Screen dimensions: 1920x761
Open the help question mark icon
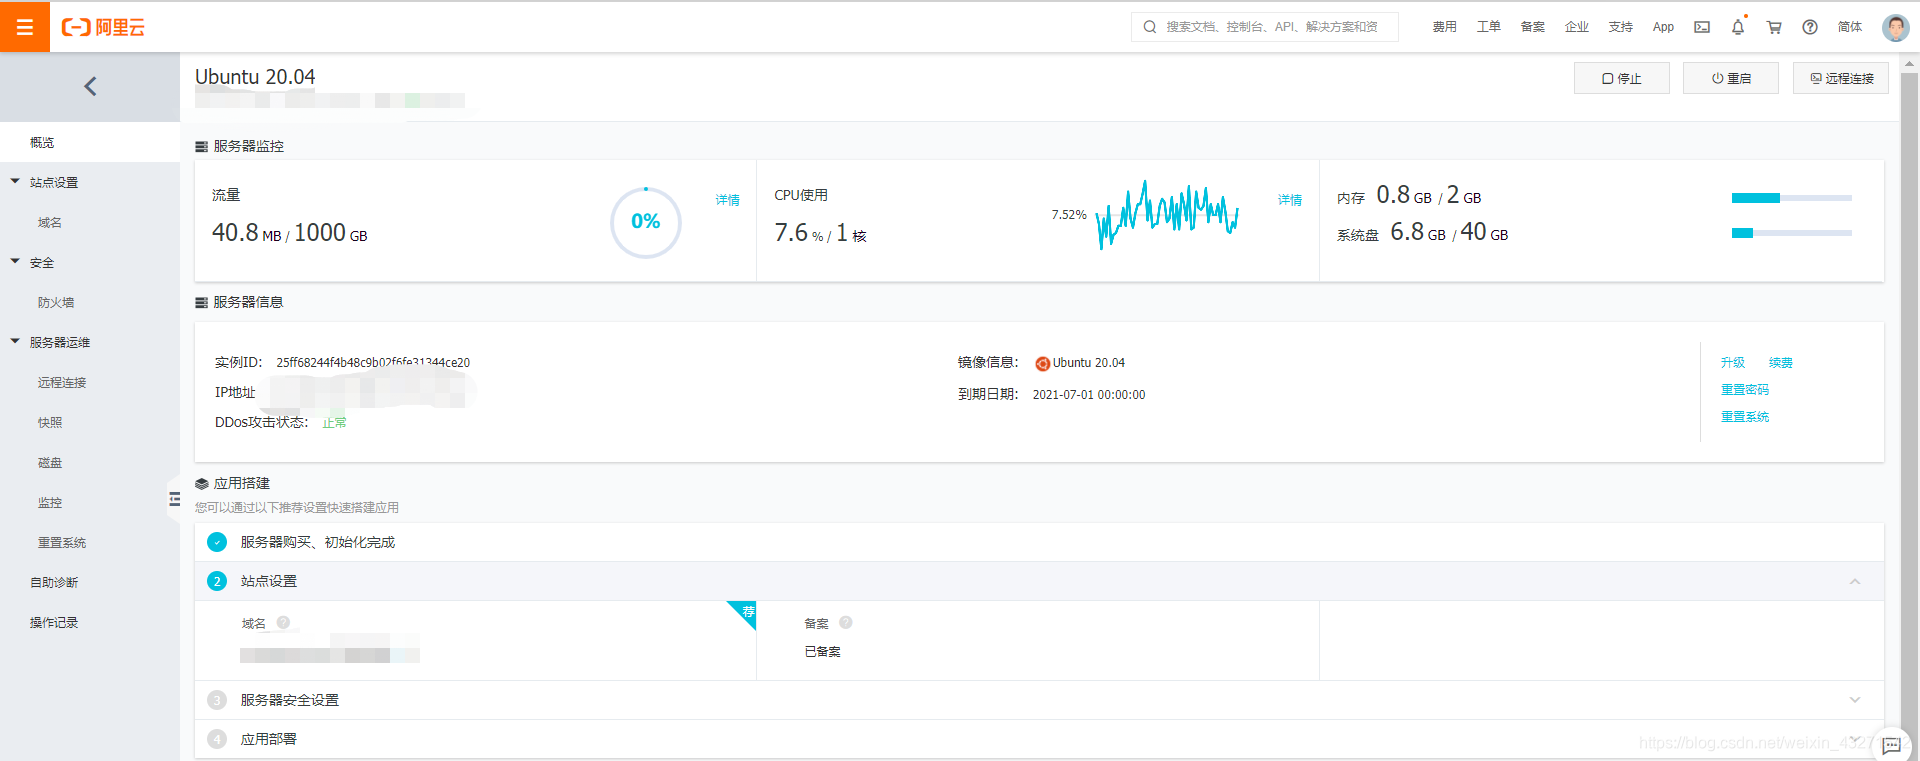(1810, 27)
